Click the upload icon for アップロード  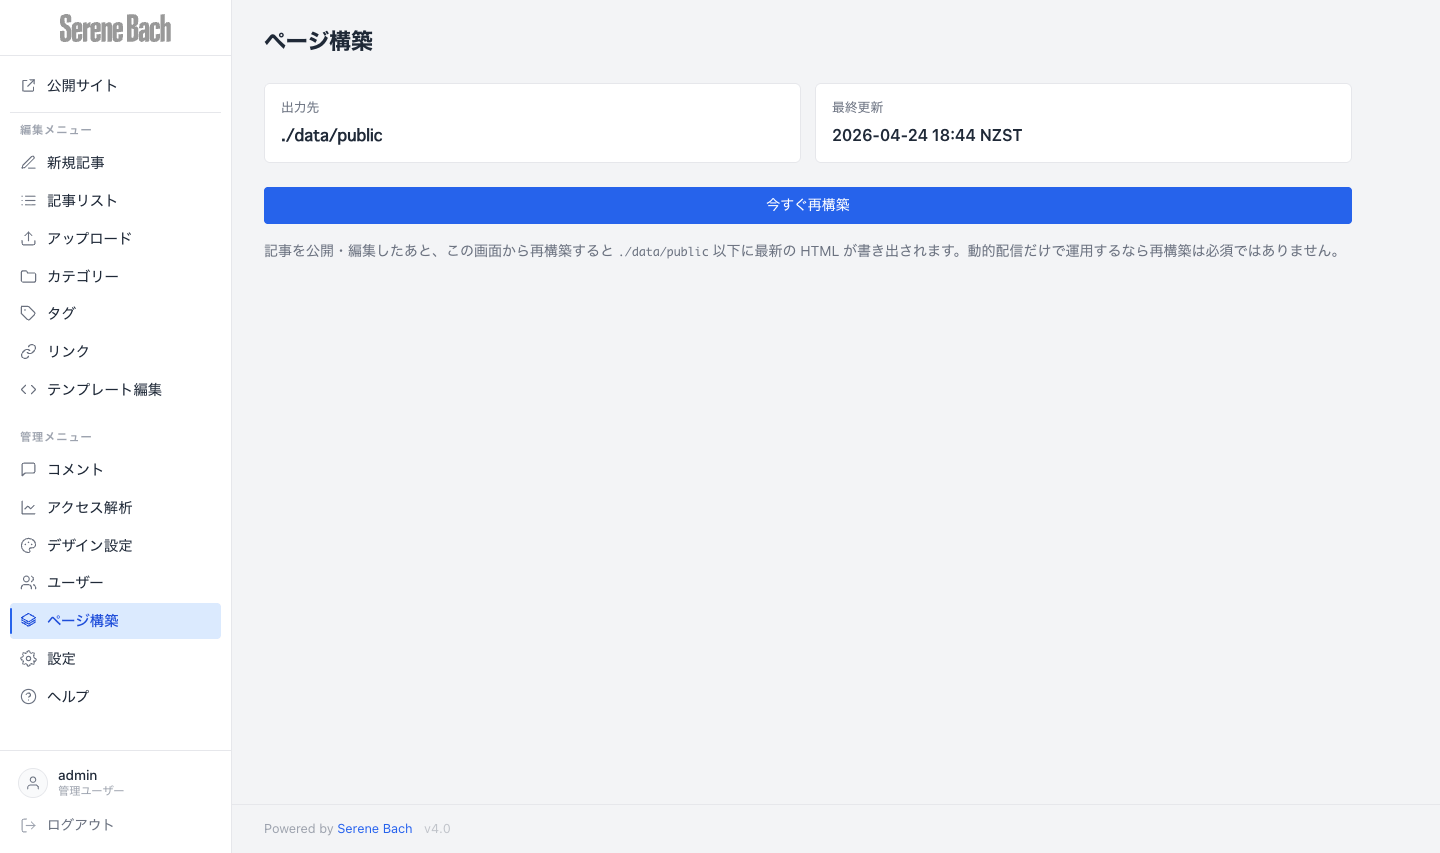[x=28, y=239]
